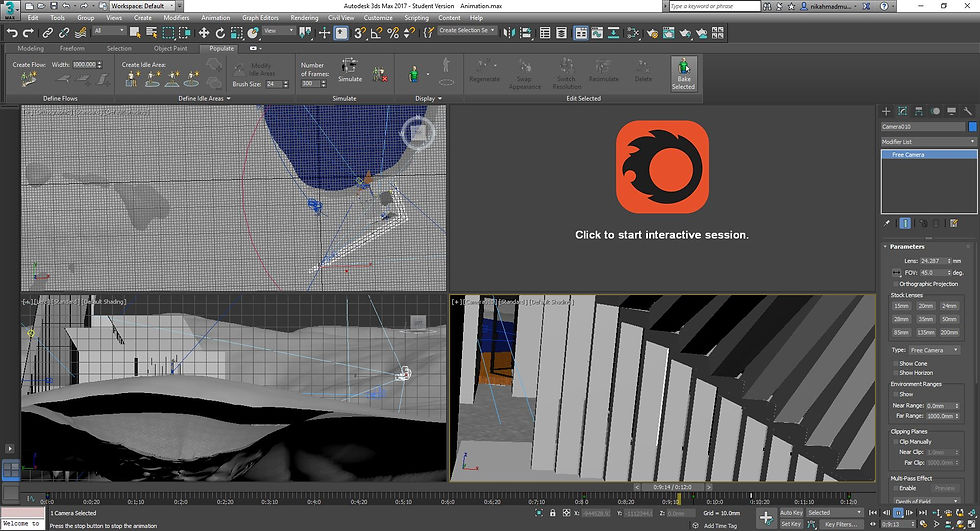Open the Graph Editors menu
This screenshot has width=980, height=531.
pos(261,17)
